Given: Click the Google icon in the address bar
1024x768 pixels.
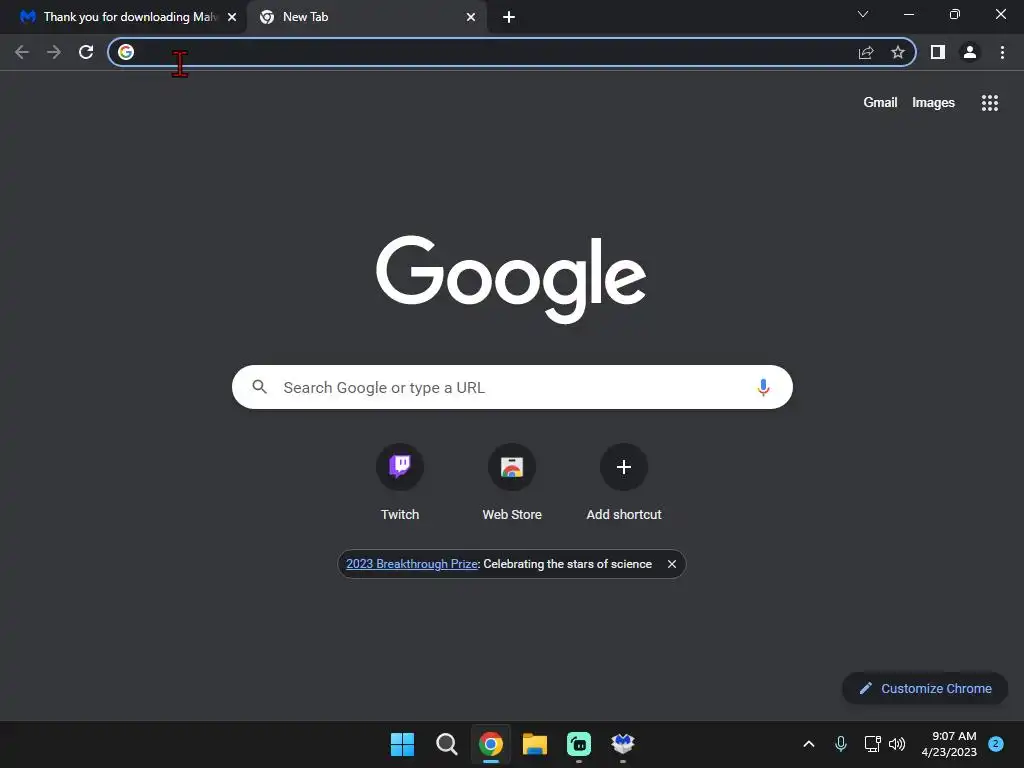Looking at the screenshot, I should [126, 52].
